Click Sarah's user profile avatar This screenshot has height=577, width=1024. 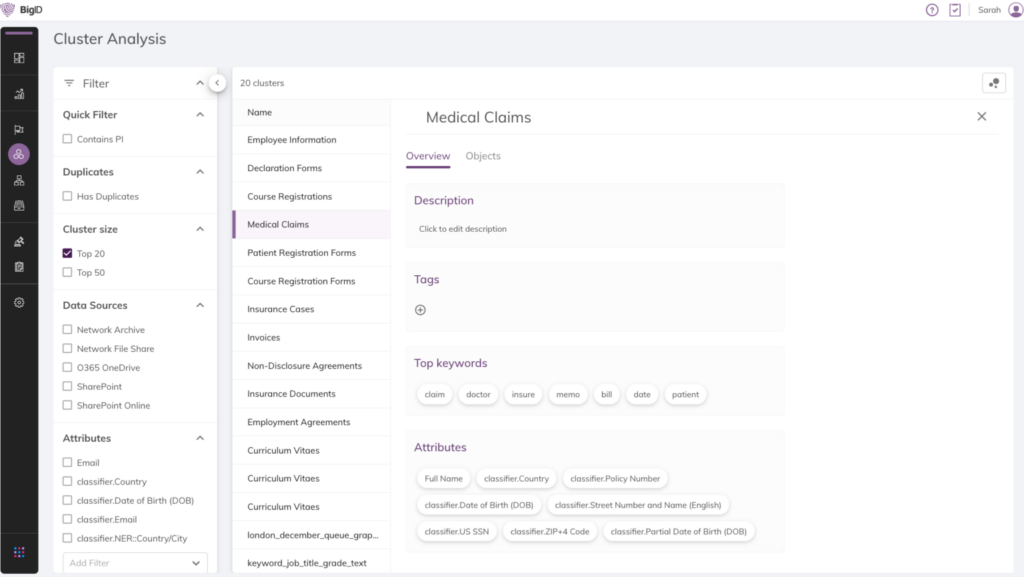1015,10
